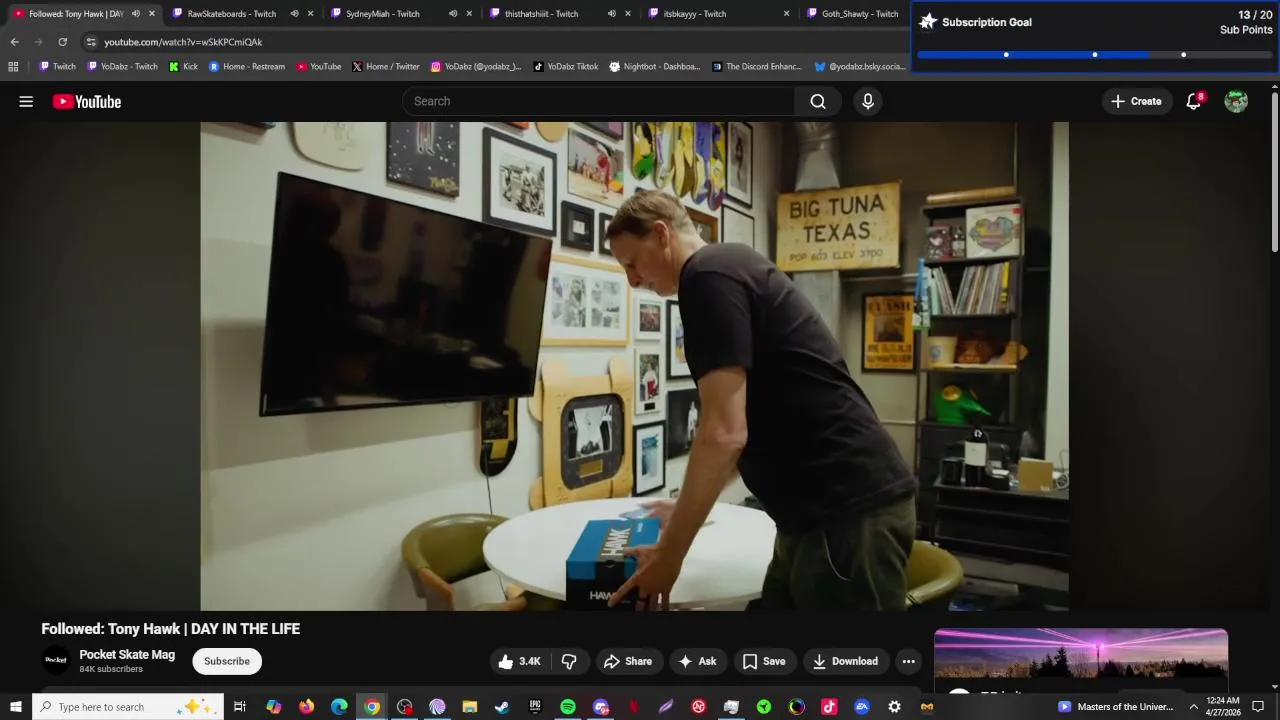Open File Explorer from the taskbar

[470, 707]
